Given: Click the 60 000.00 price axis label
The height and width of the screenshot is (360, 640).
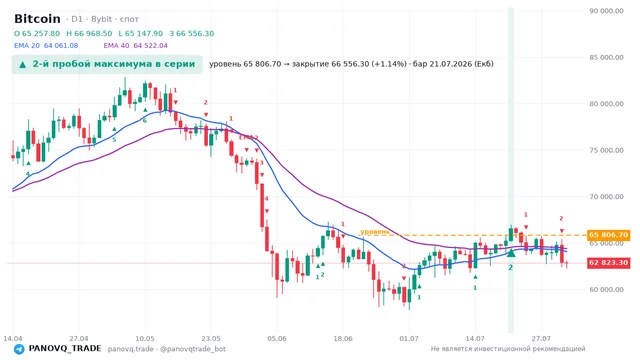Looking at the screenshot, I should pos(606,290).
